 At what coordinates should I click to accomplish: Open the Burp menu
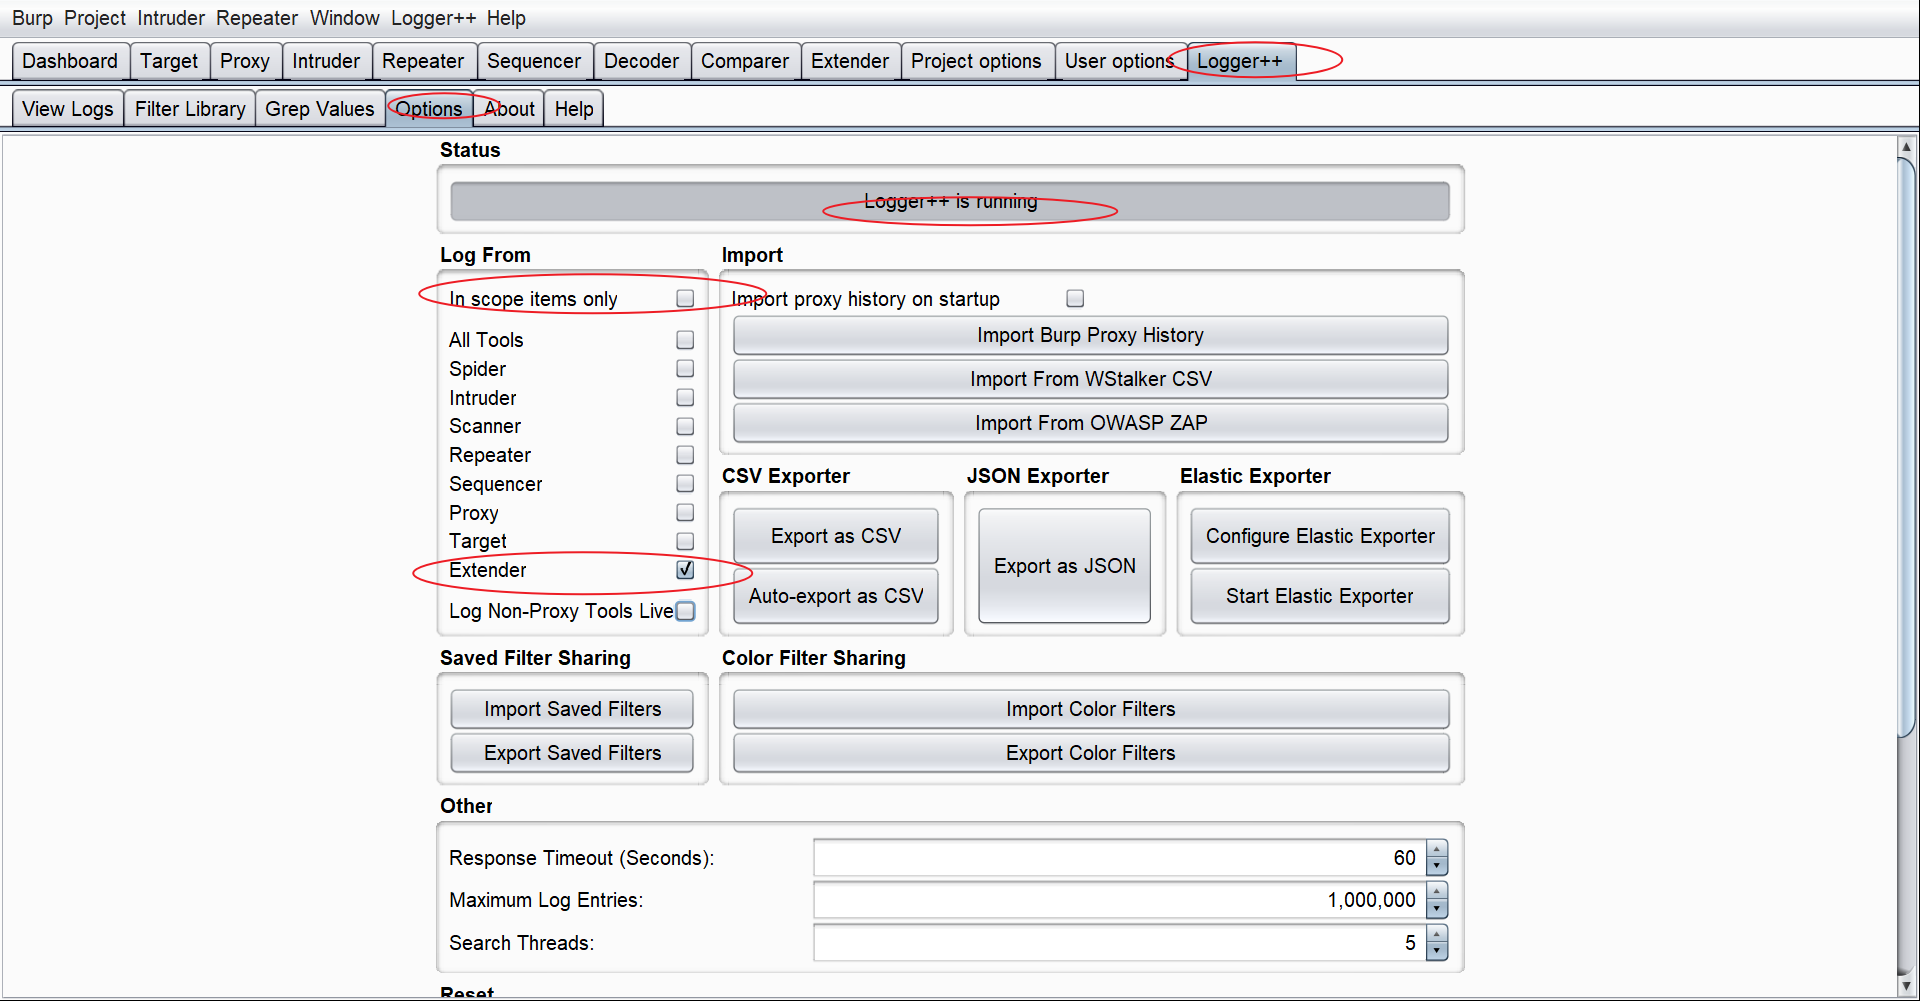coord(32,18)
